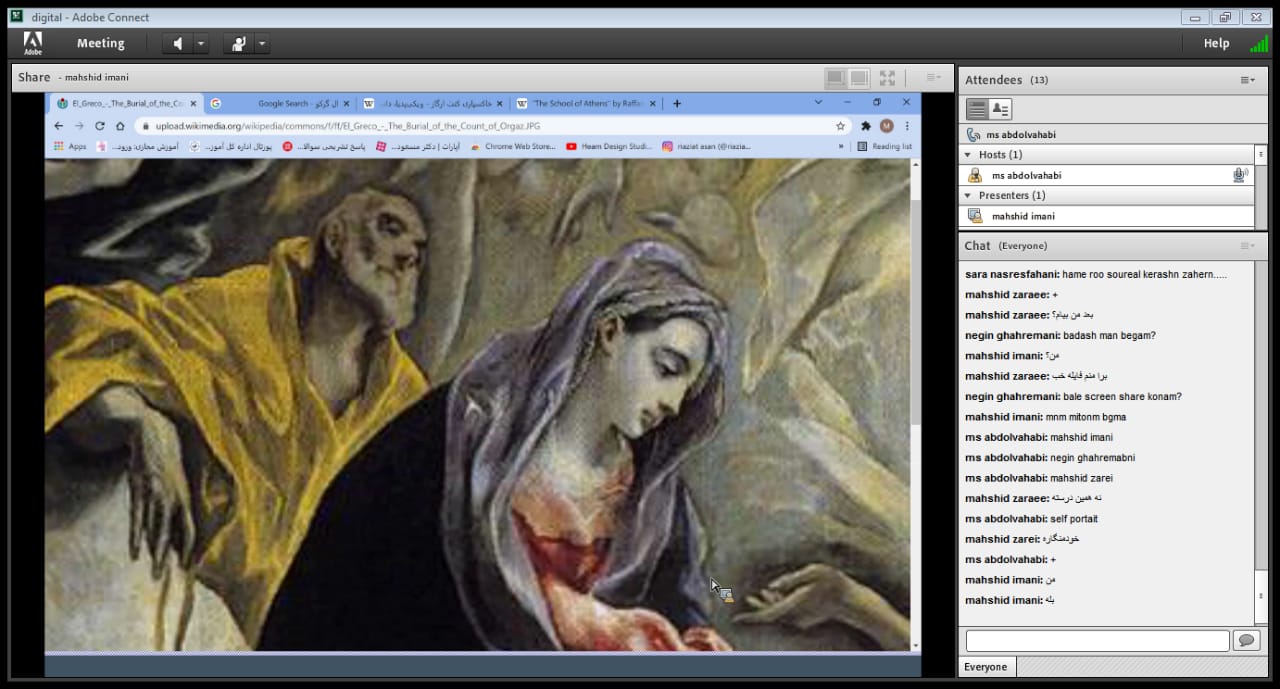The image size is (1280, 689).
Task: Send the chat message bubble button
Action: point(1246,640)
